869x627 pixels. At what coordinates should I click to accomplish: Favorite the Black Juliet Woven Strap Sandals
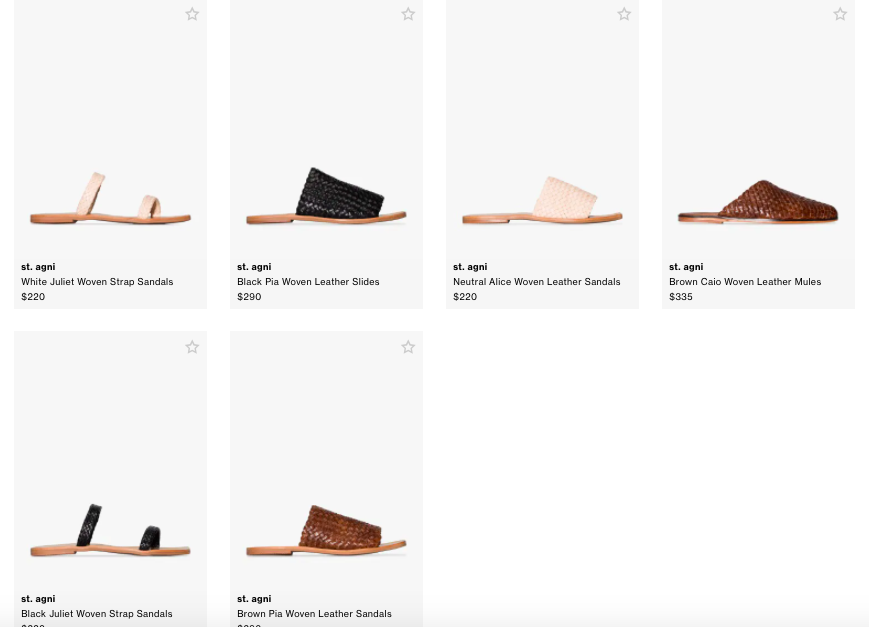pos(192,347)
